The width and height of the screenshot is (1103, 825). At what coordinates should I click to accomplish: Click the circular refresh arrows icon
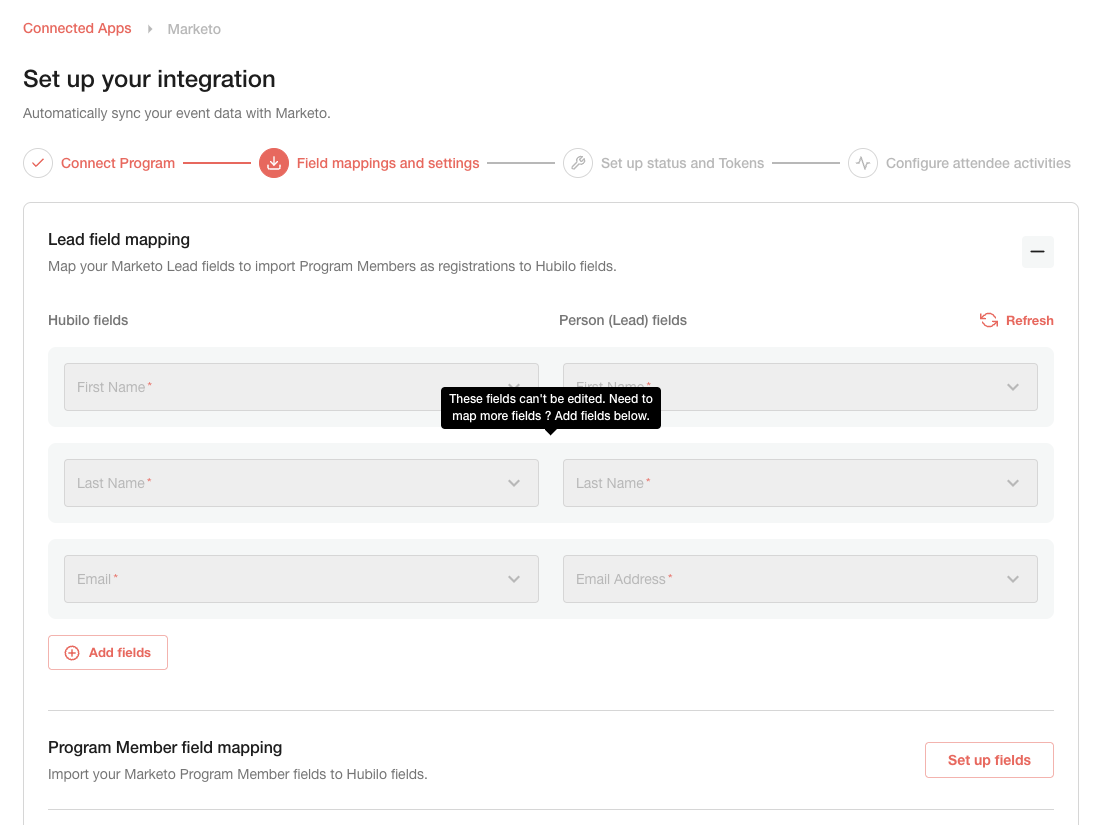coord(988,320)
